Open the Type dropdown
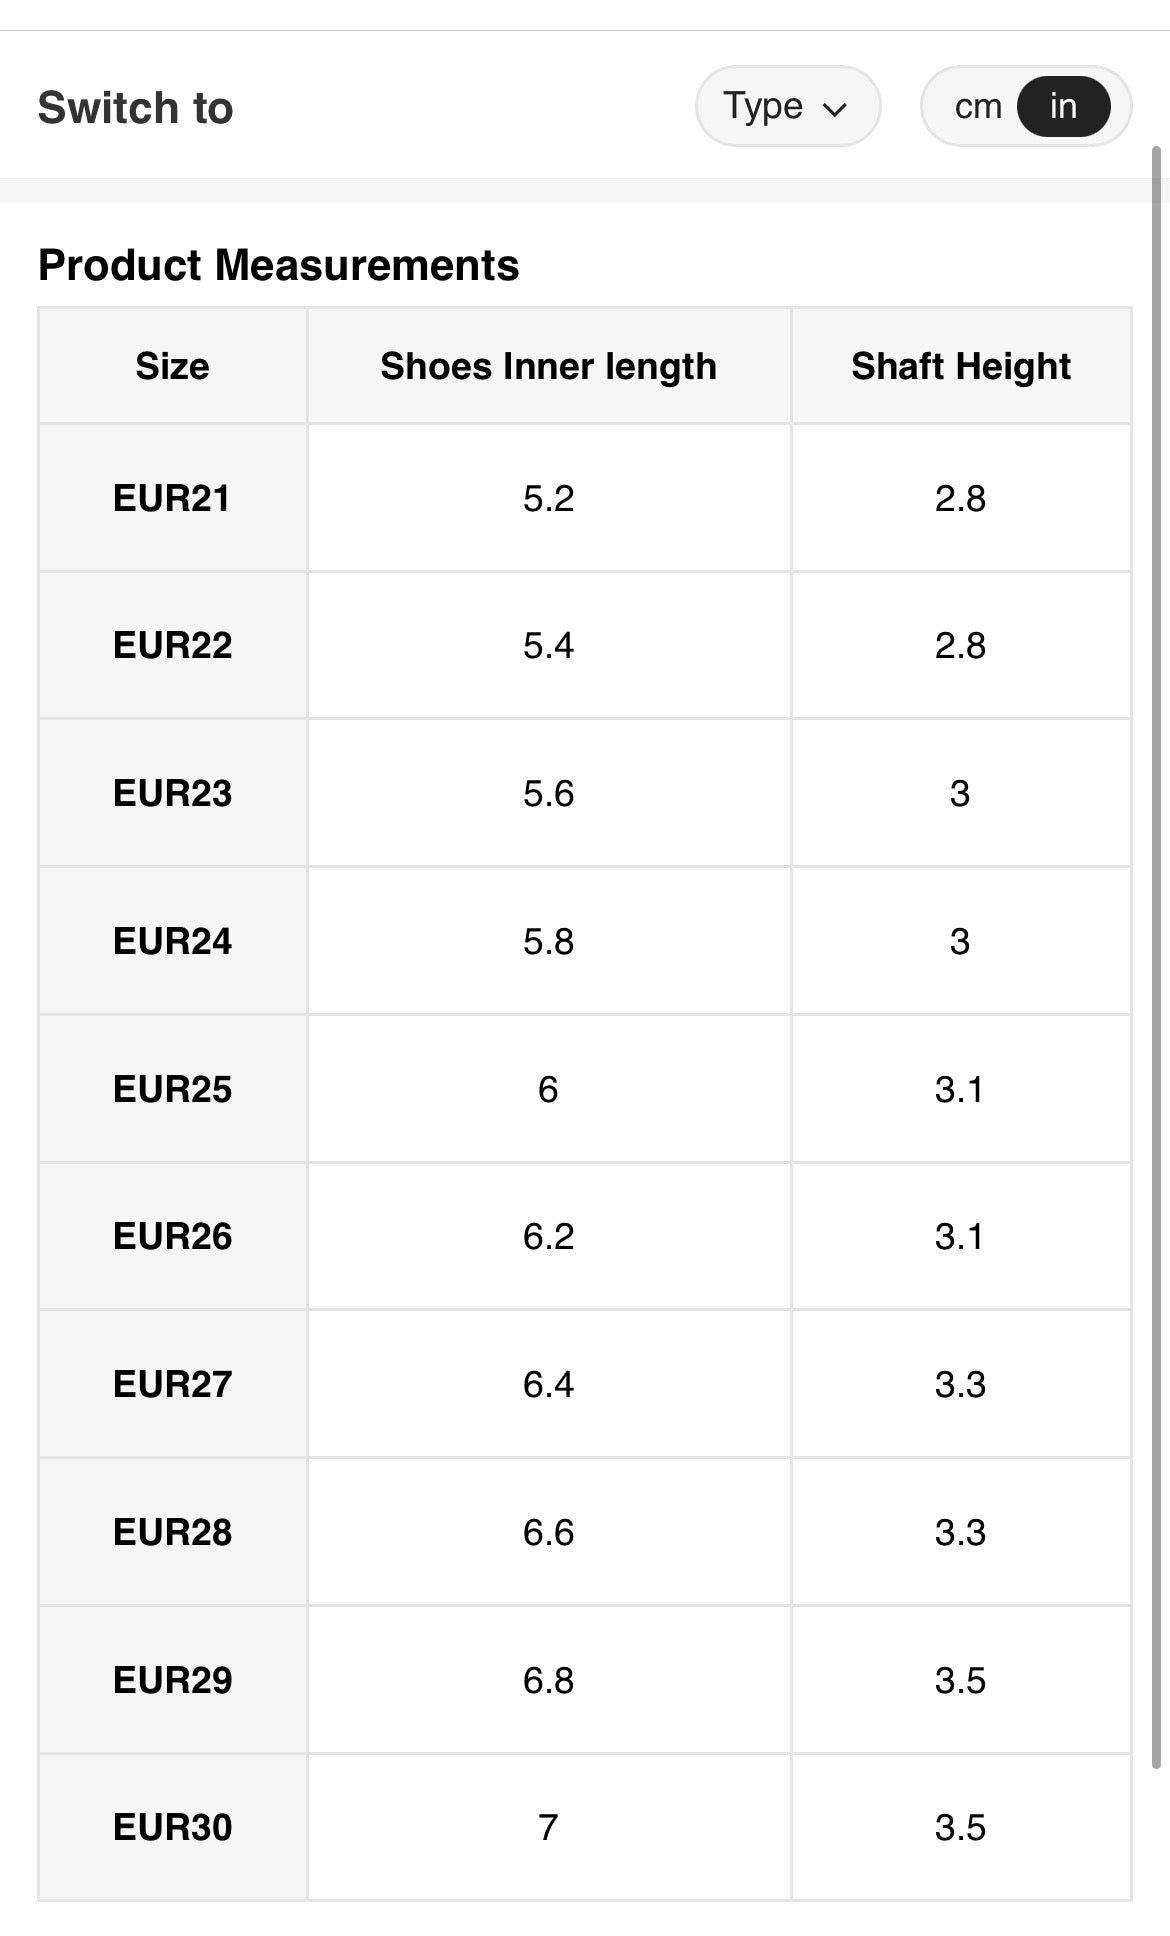1170x1936 pixels. (787, 106)
